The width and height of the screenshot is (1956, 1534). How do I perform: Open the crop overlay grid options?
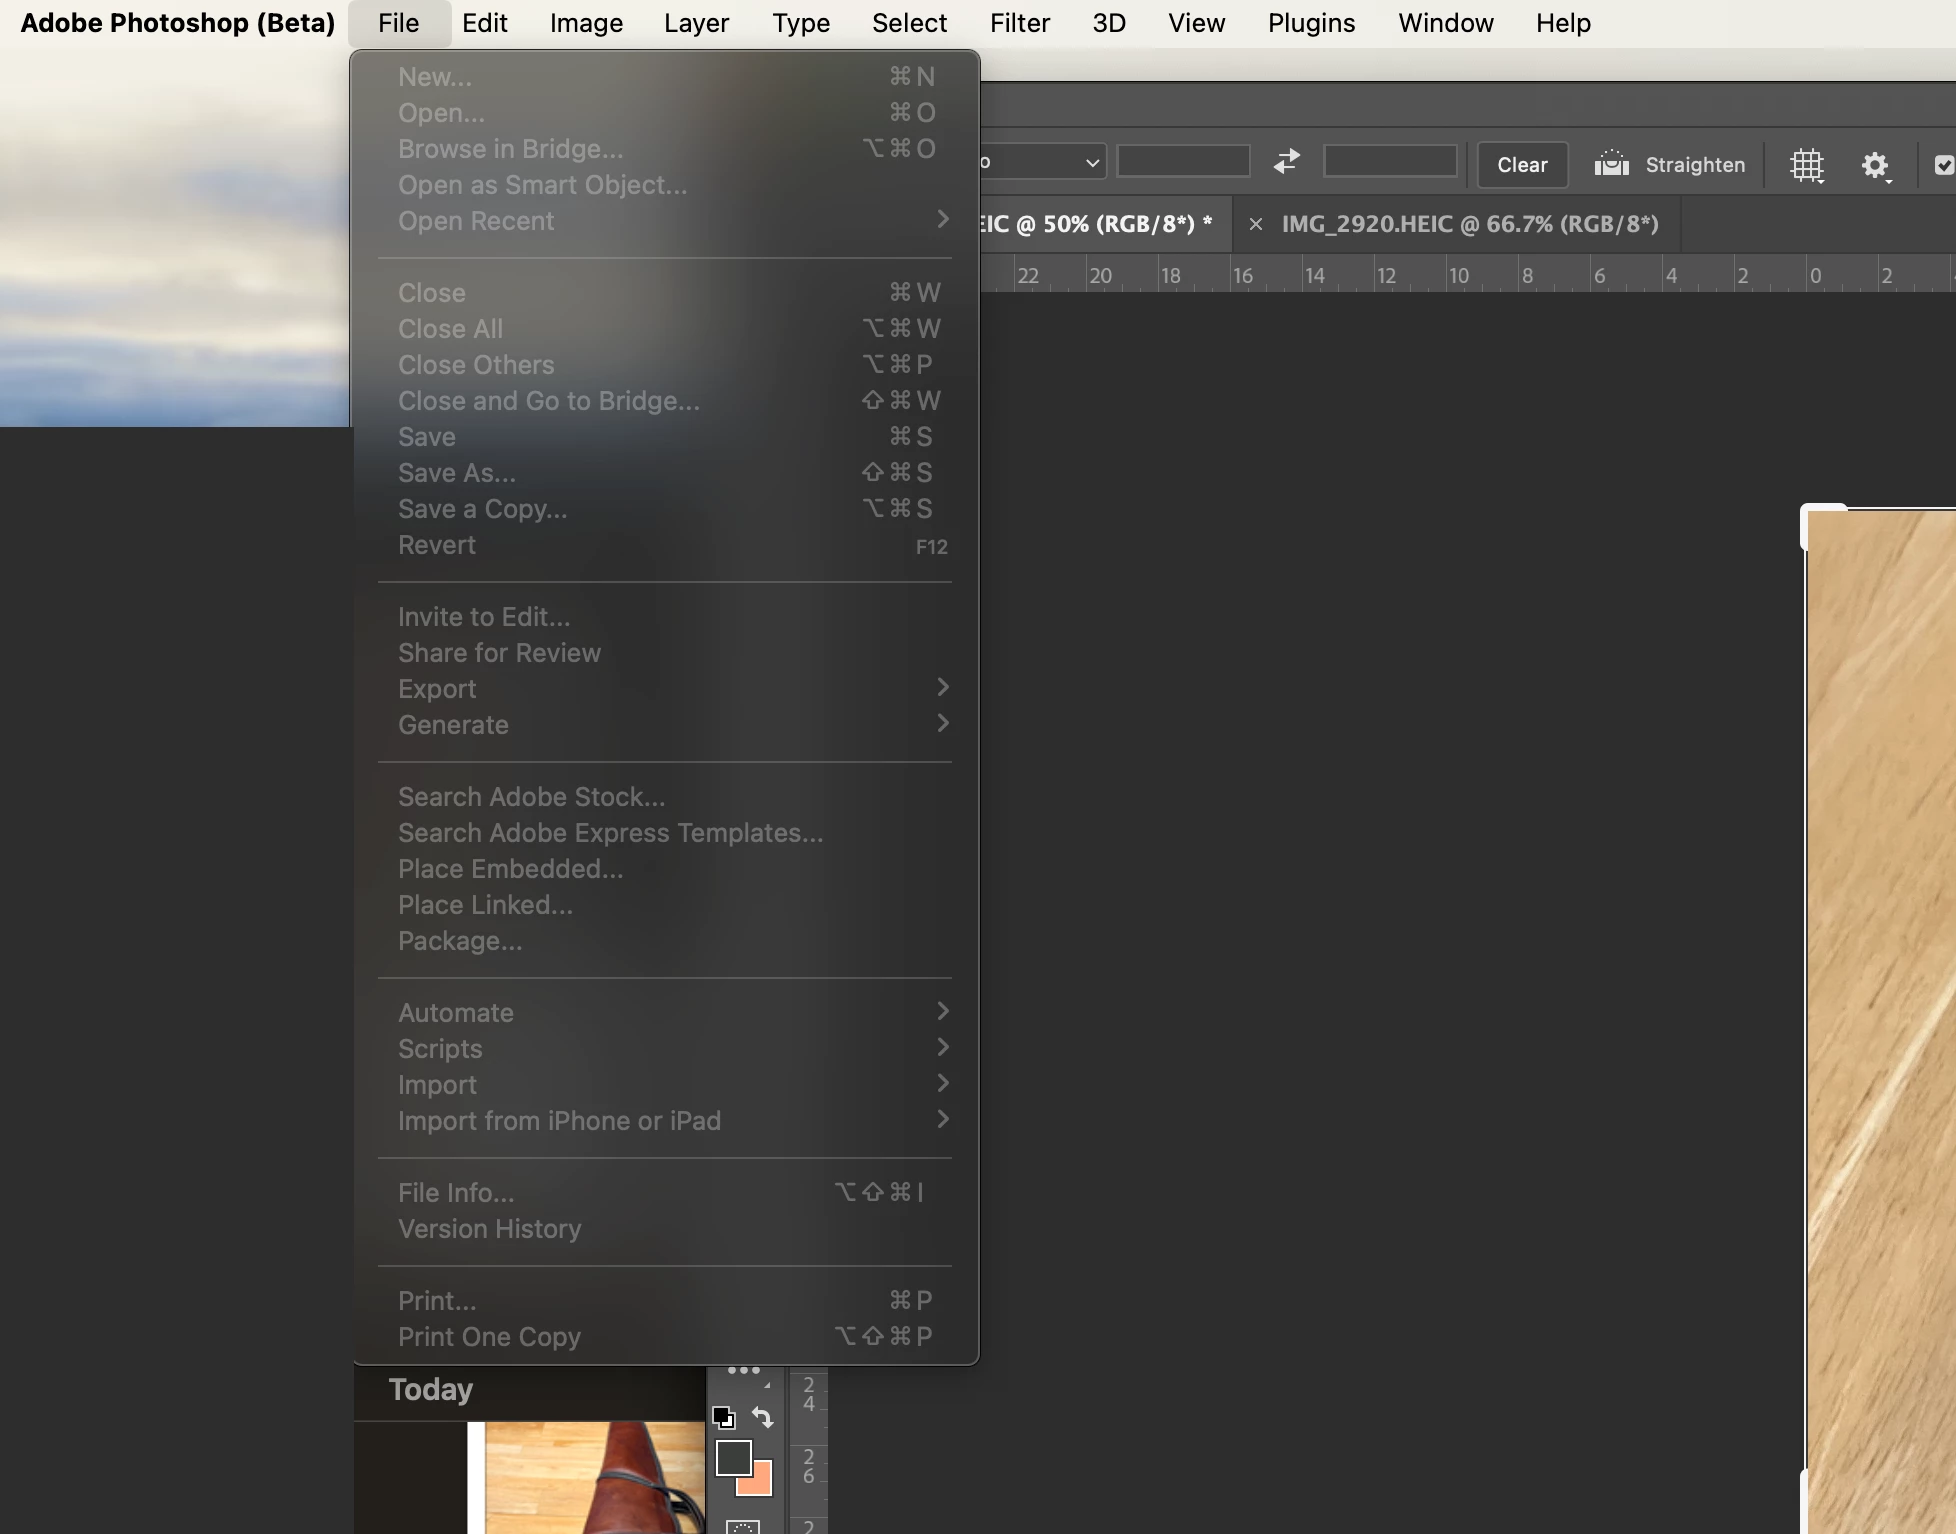click(1807, 165)
